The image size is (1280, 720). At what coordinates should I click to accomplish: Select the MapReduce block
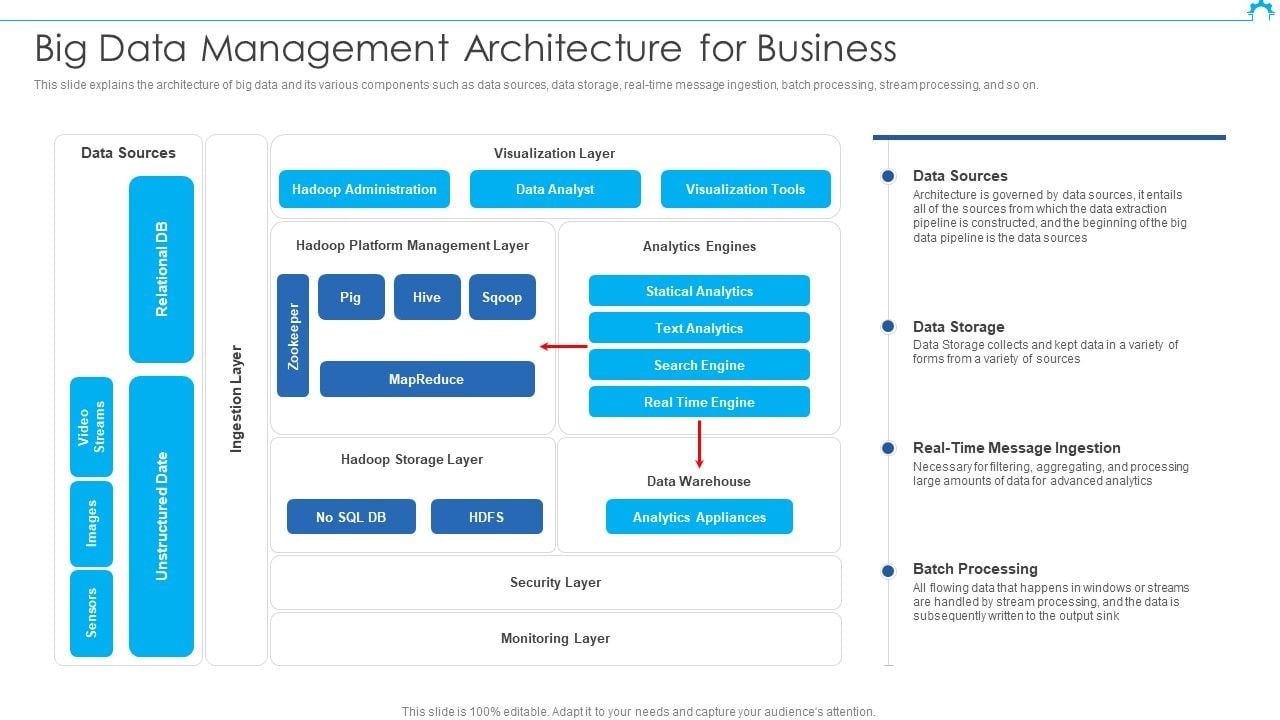427,379
